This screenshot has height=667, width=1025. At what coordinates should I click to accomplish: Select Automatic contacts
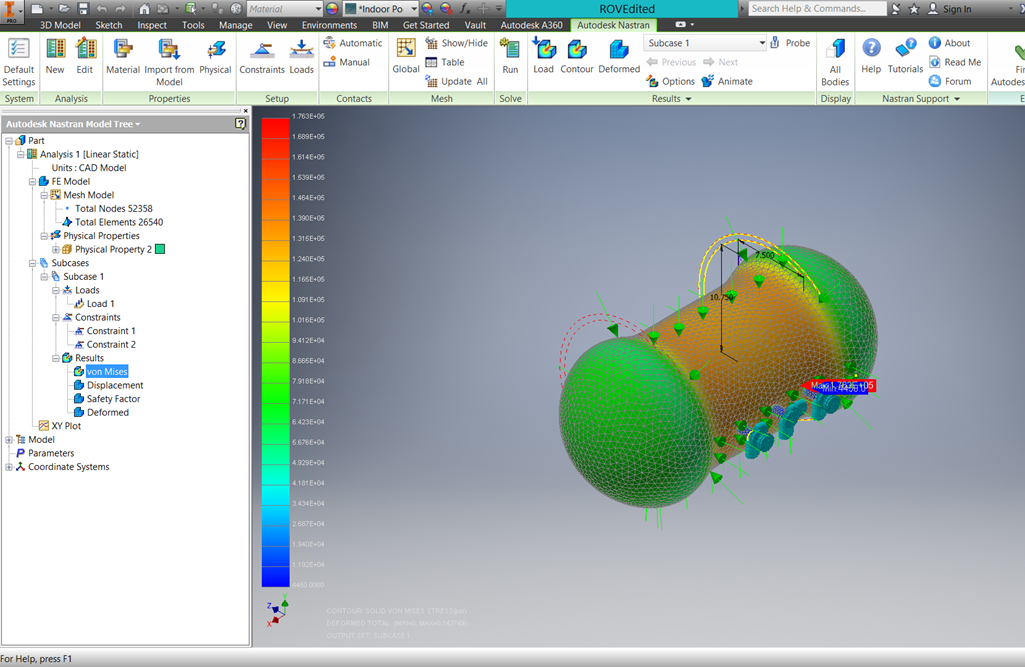(352, 43)
